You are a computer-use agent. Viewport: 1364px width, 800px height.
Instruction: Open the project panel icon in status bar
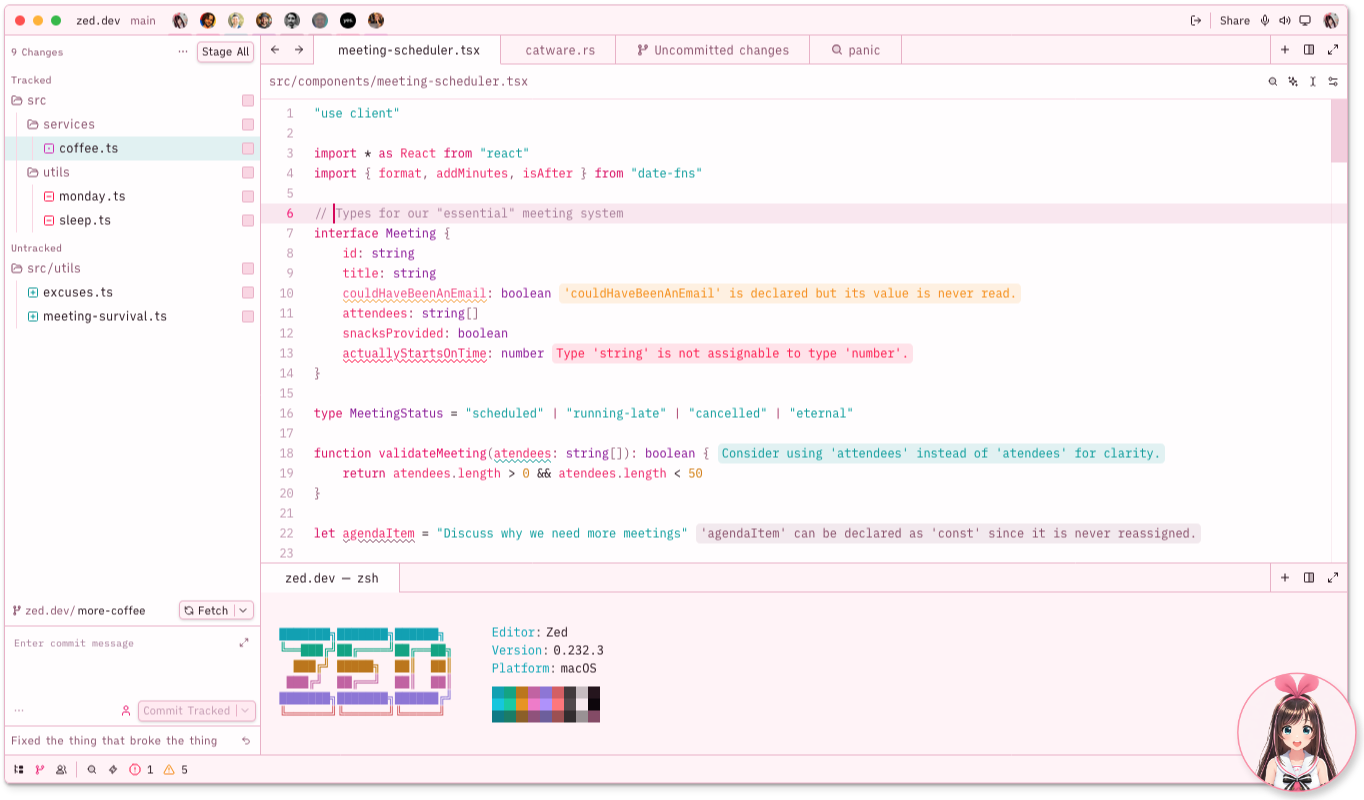19,770
